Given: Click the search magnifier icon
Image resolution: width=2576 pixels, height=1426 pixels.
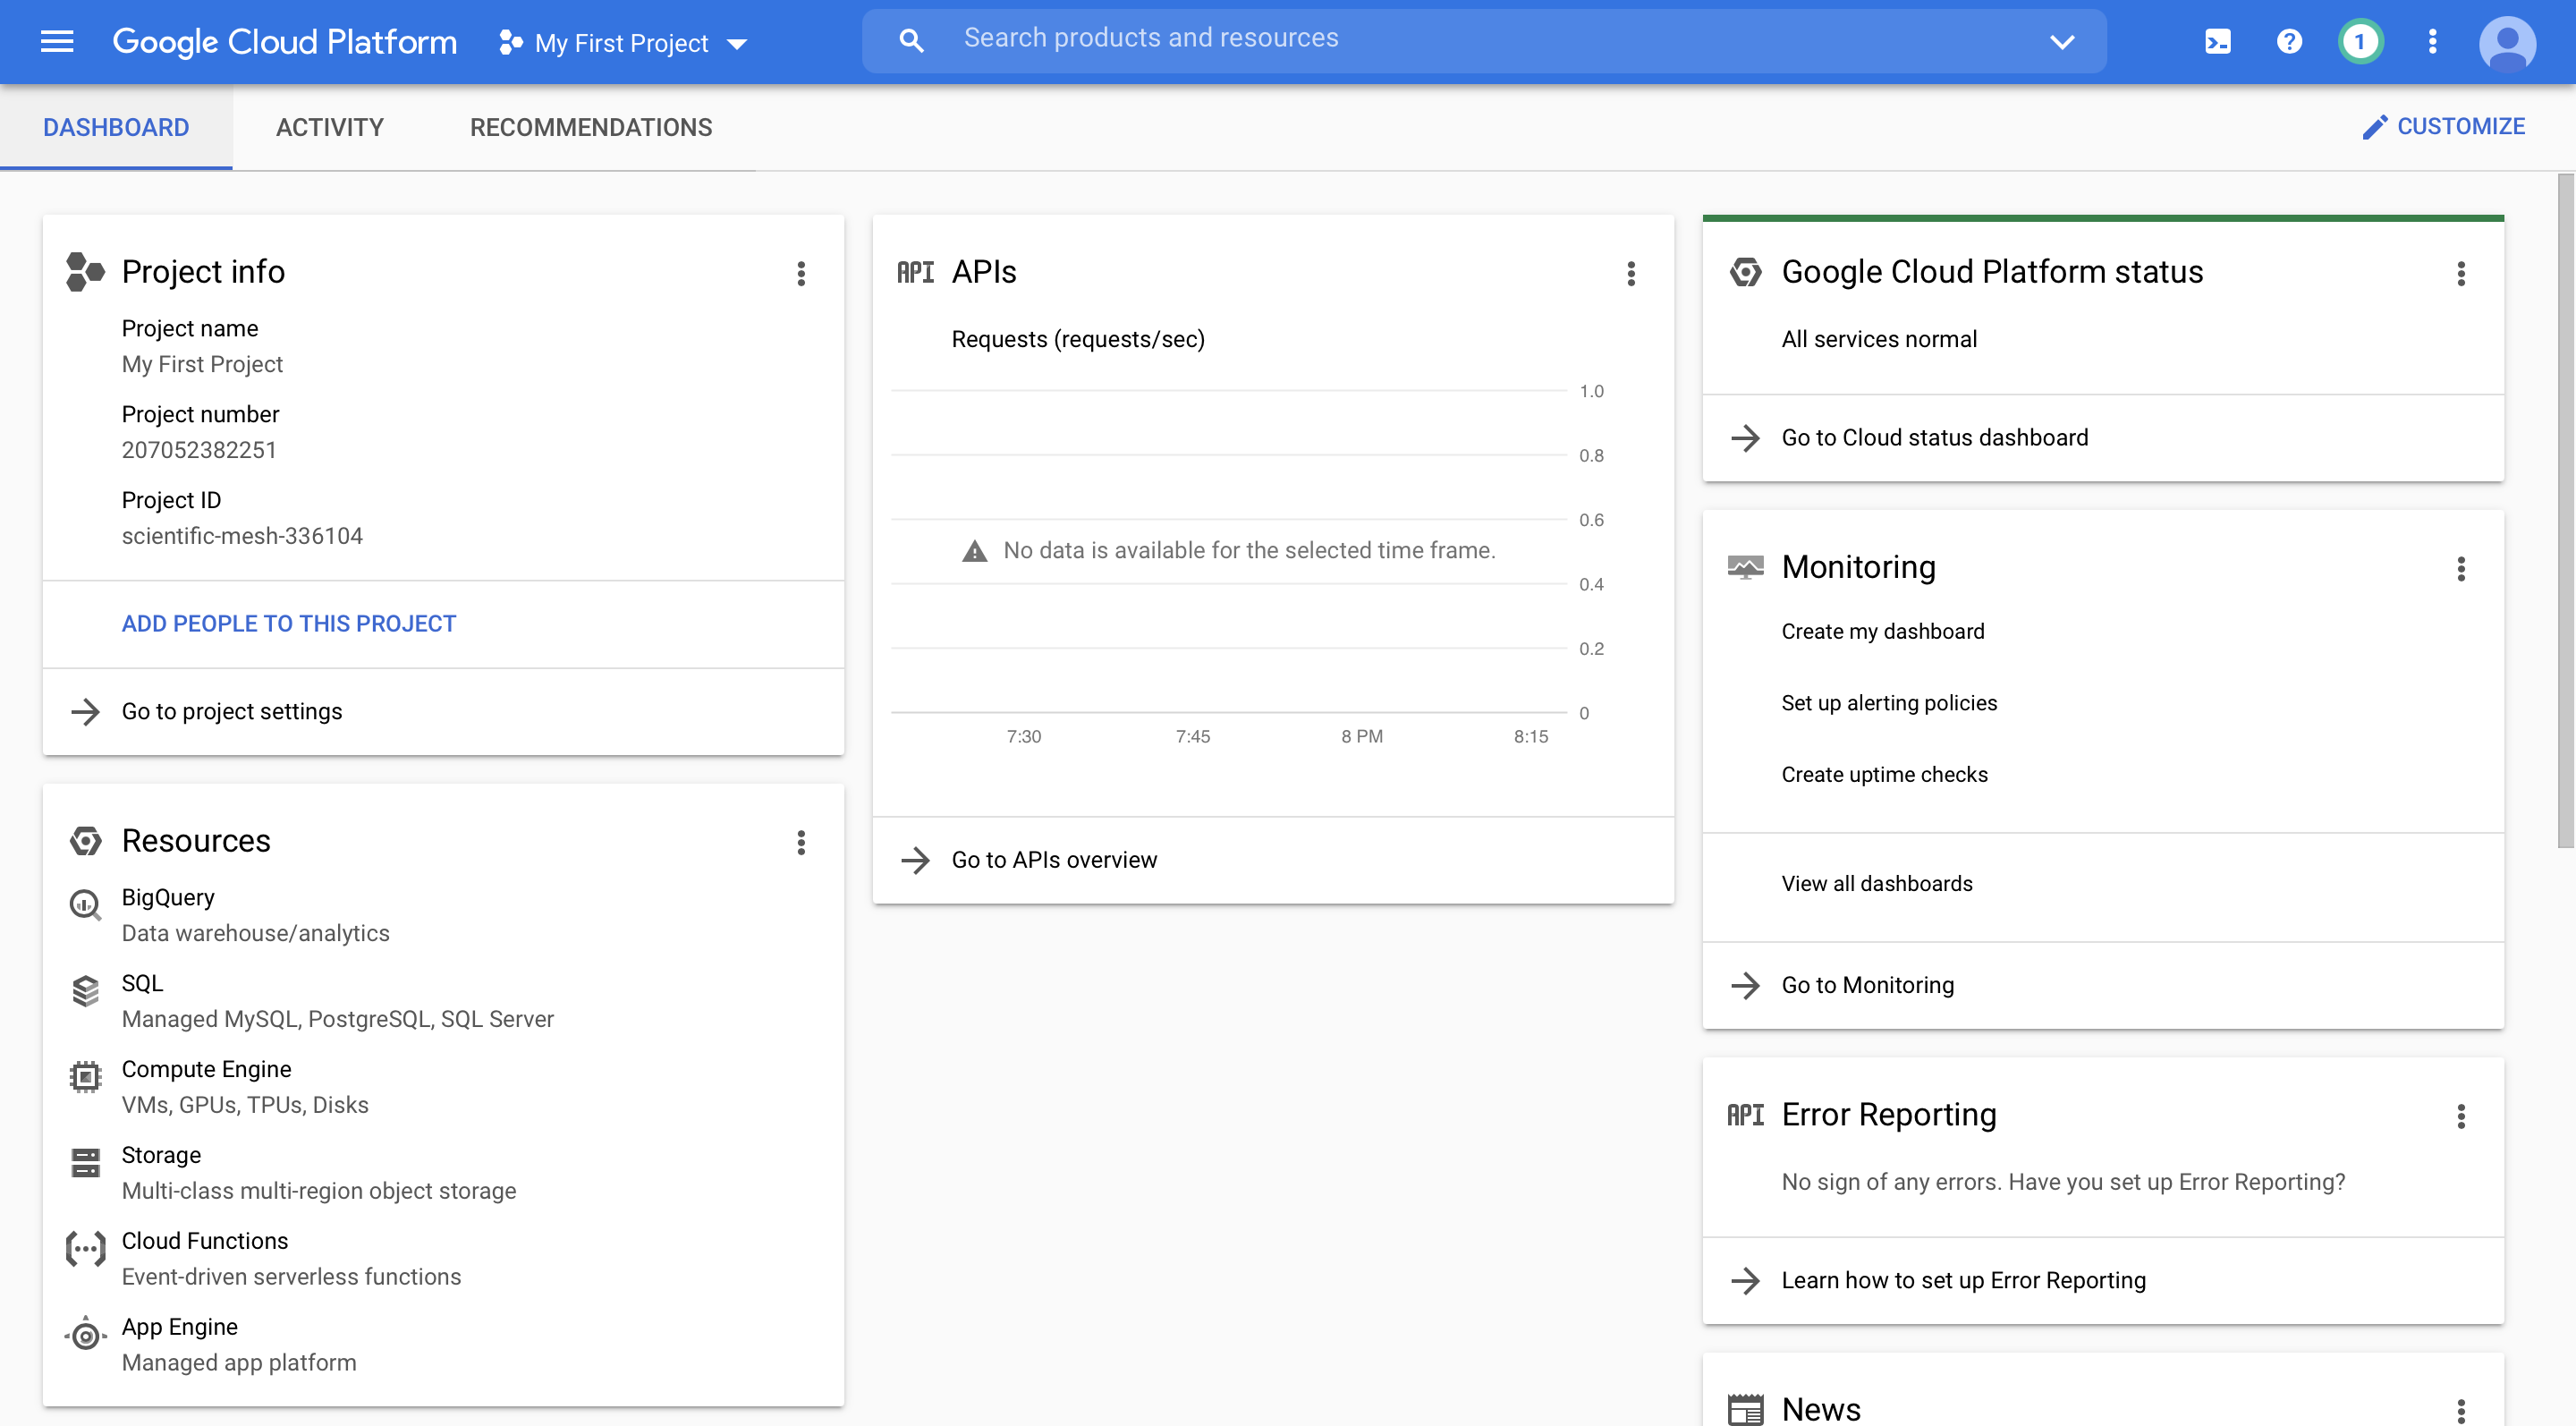Looking at the screenshot, I should tap(911, 41).
